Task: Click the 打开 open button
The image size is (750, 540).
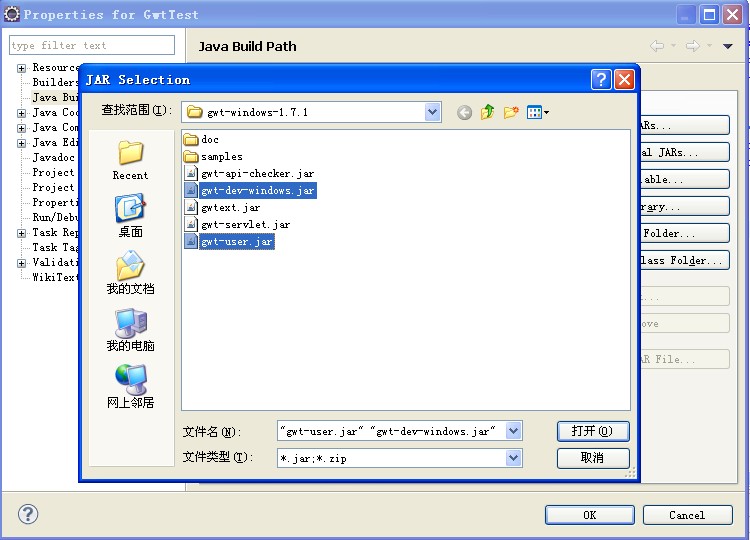Action: click(x=593, y=431)
